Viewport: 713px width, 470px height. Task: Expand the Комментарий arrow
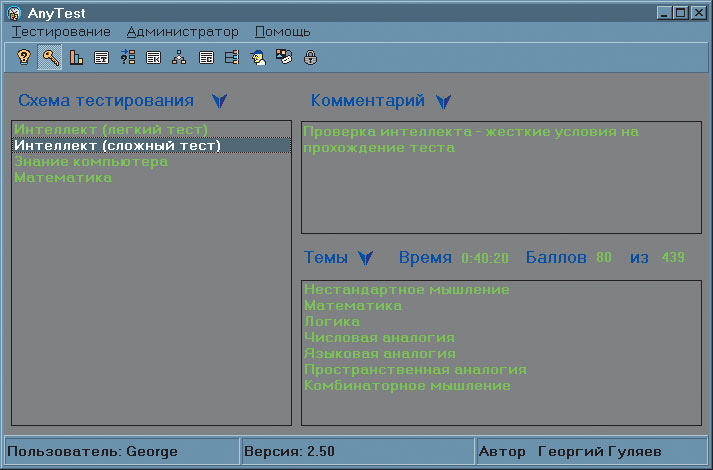444,101
